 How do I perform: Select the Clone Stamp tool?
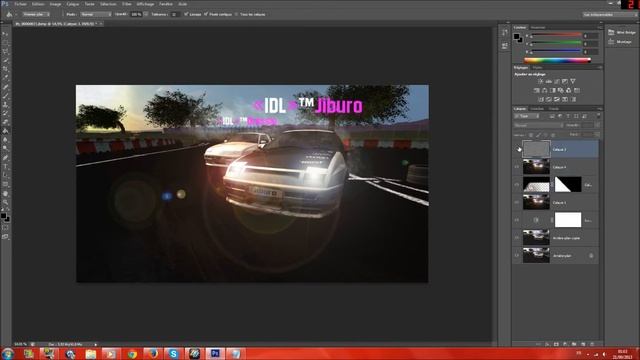pyautogui.click(x=5, y=104)
